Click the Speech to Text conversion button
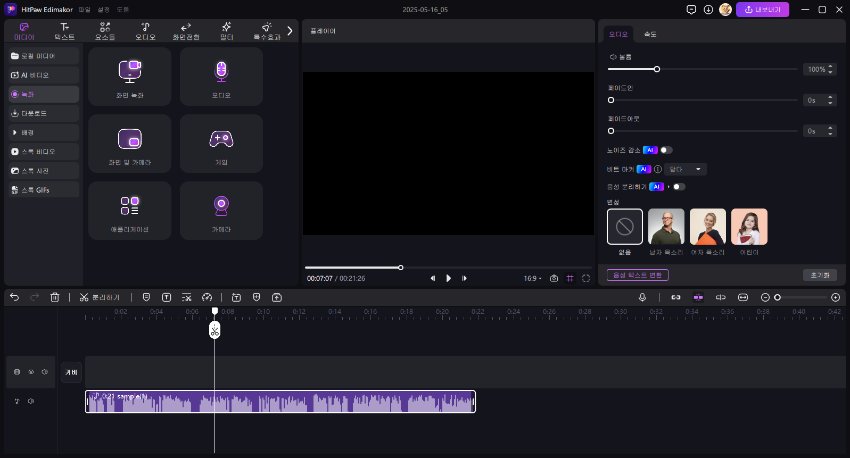The width and height of the screenshot is (850, 458). click(638, 275)
